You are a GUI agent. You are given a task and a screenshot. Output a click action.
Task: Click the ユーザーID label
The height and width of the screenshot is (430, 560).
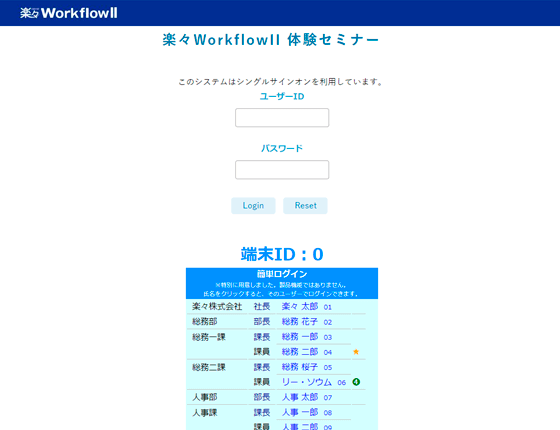tap(282, 96)
